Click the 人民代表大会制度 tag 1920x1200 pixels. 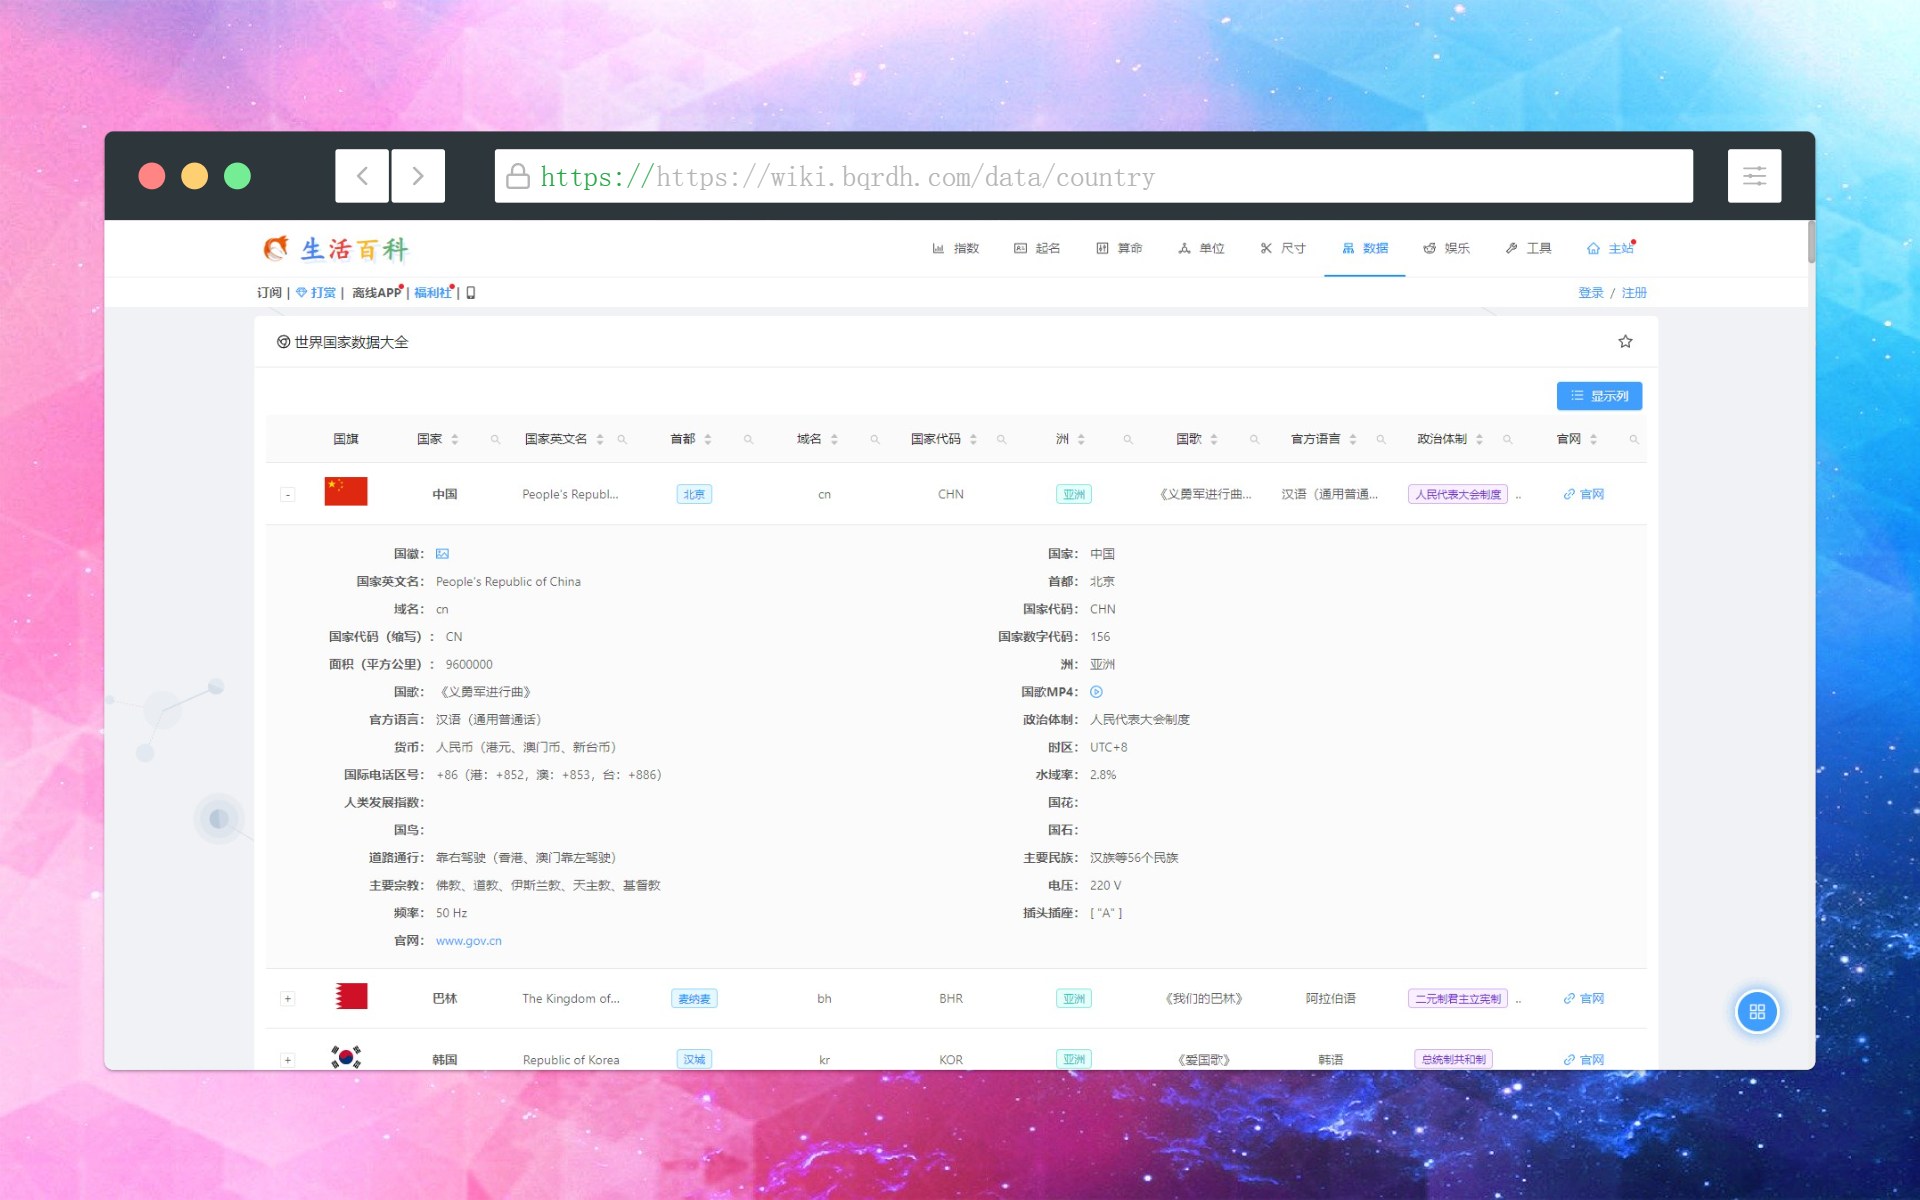1457,494
